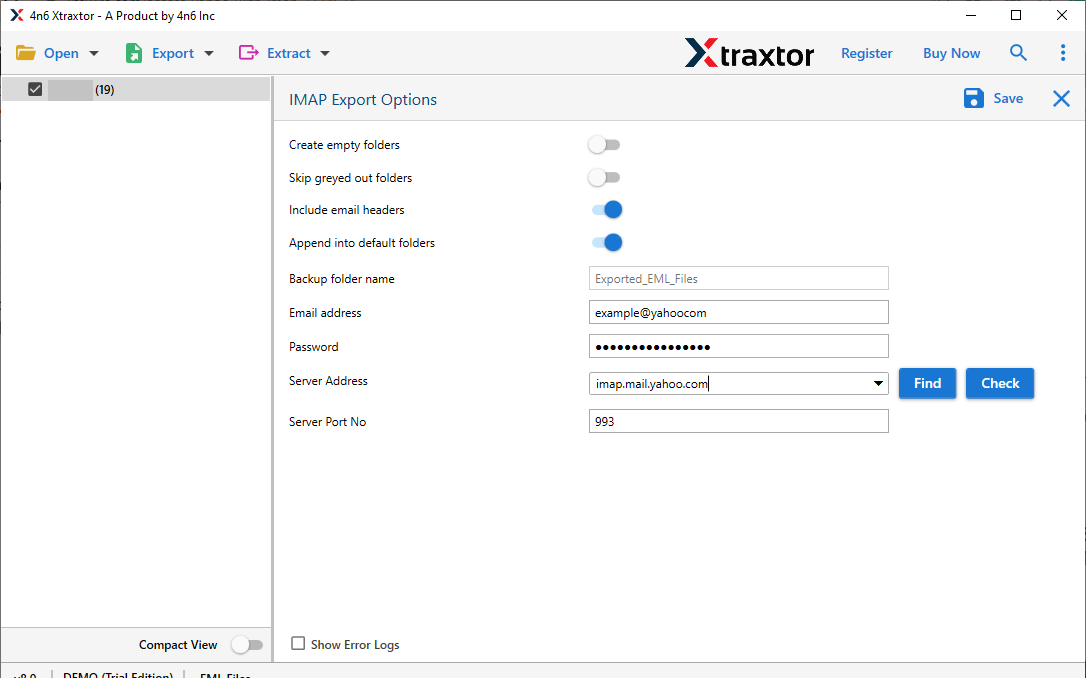Click the Save label
The height and width of the screenshot is (678, 1086).
1008,98
